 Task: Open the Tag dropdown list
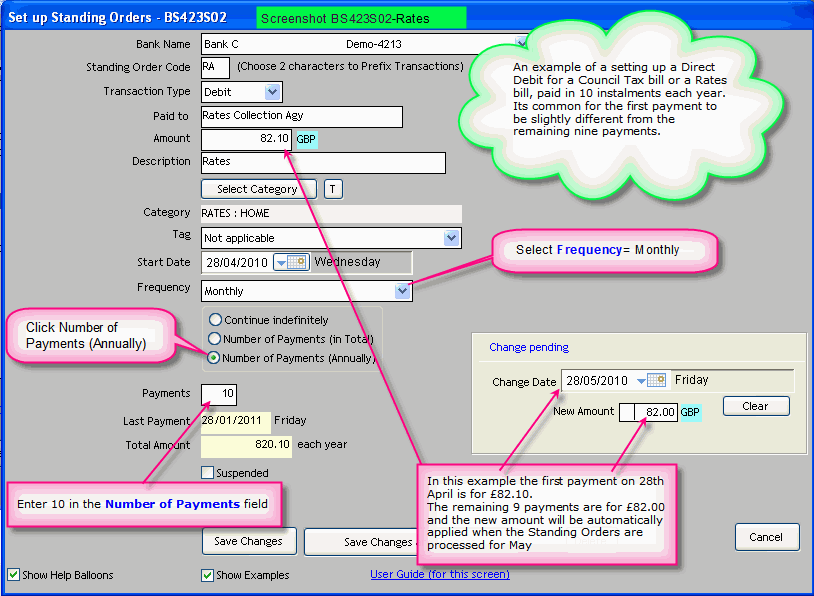(451, 238)
